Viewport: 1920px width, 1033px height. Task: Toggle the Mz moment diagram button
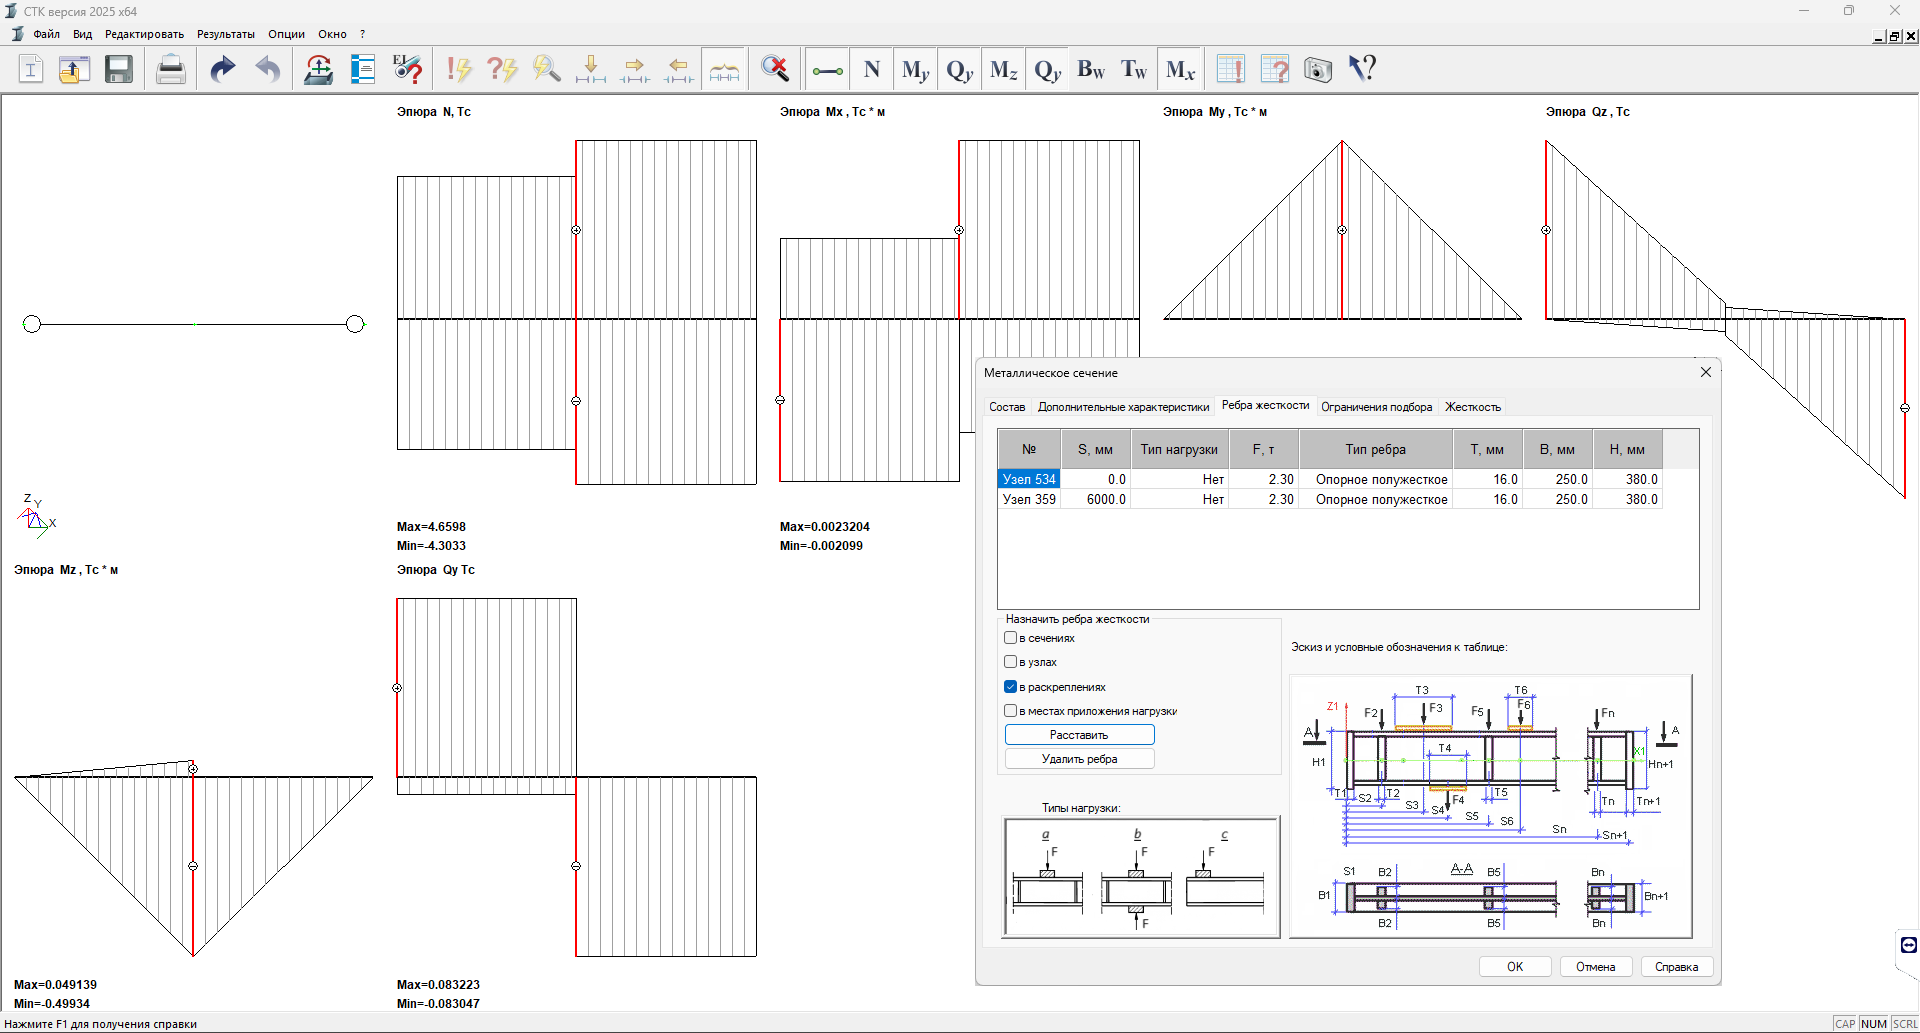coord(1003,69)
